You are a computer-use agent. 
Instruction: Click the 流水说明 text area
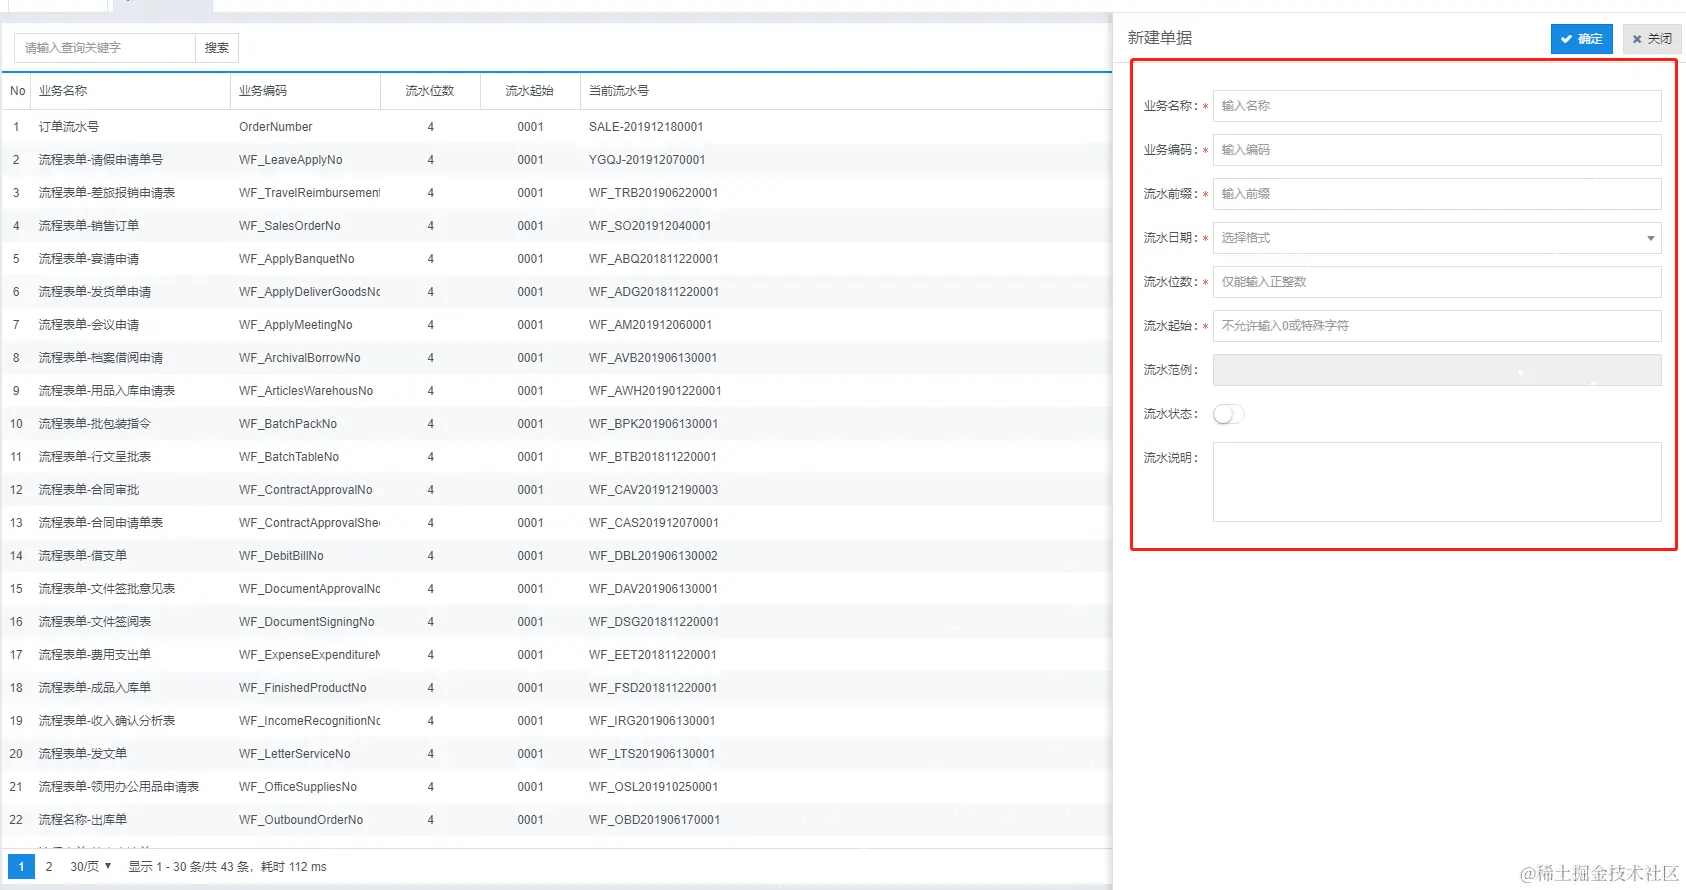1437,482
